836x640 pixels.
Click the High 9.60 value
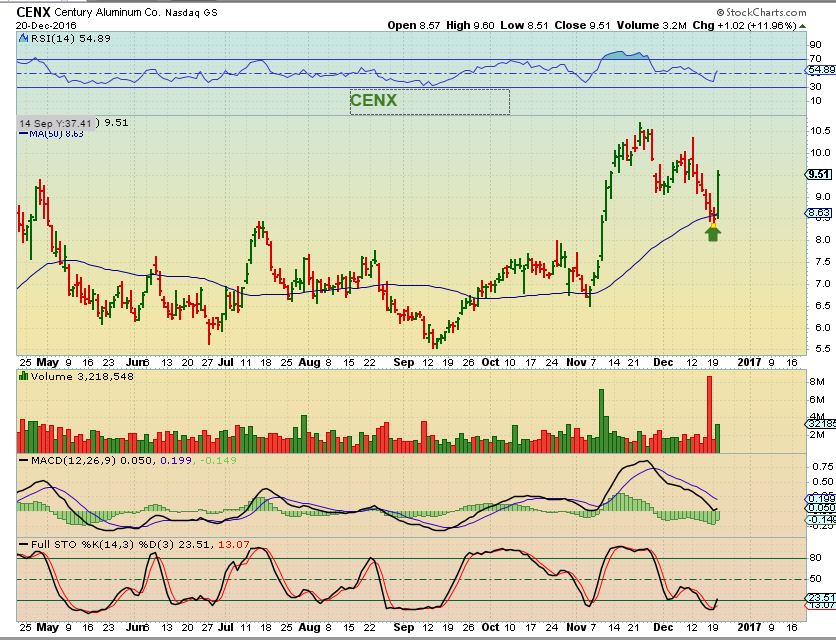click(x=470, y=25)
